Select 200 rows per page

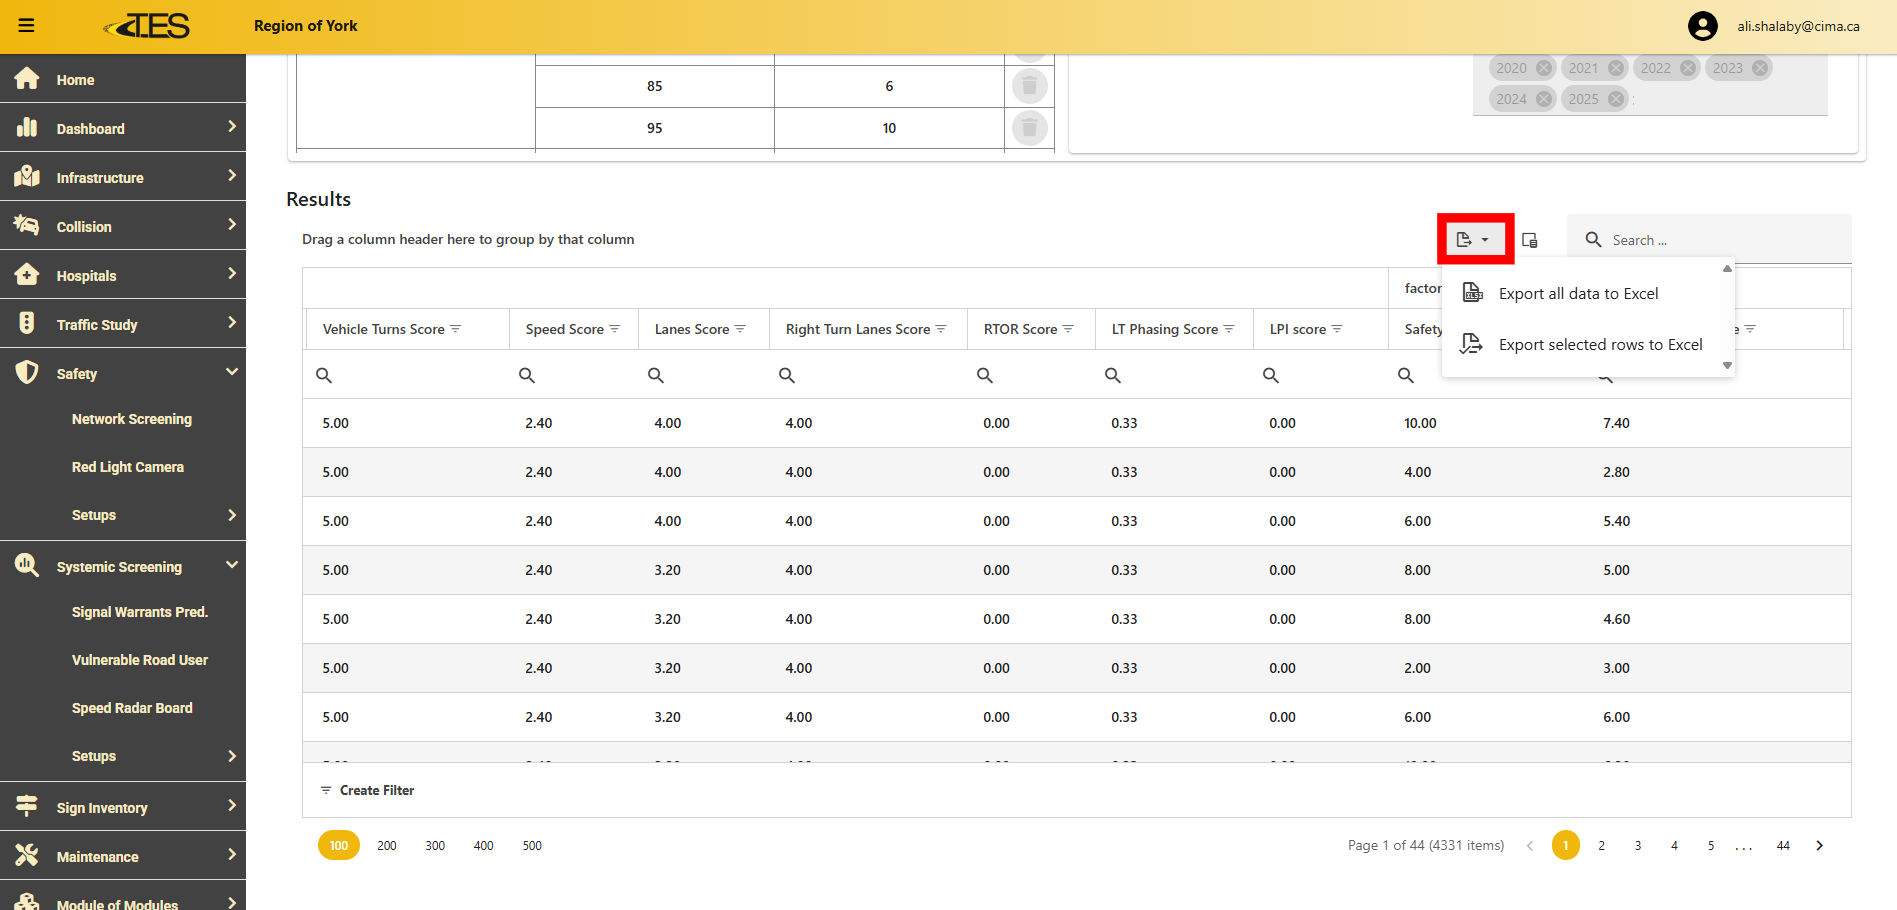click(x=387, y=846)
